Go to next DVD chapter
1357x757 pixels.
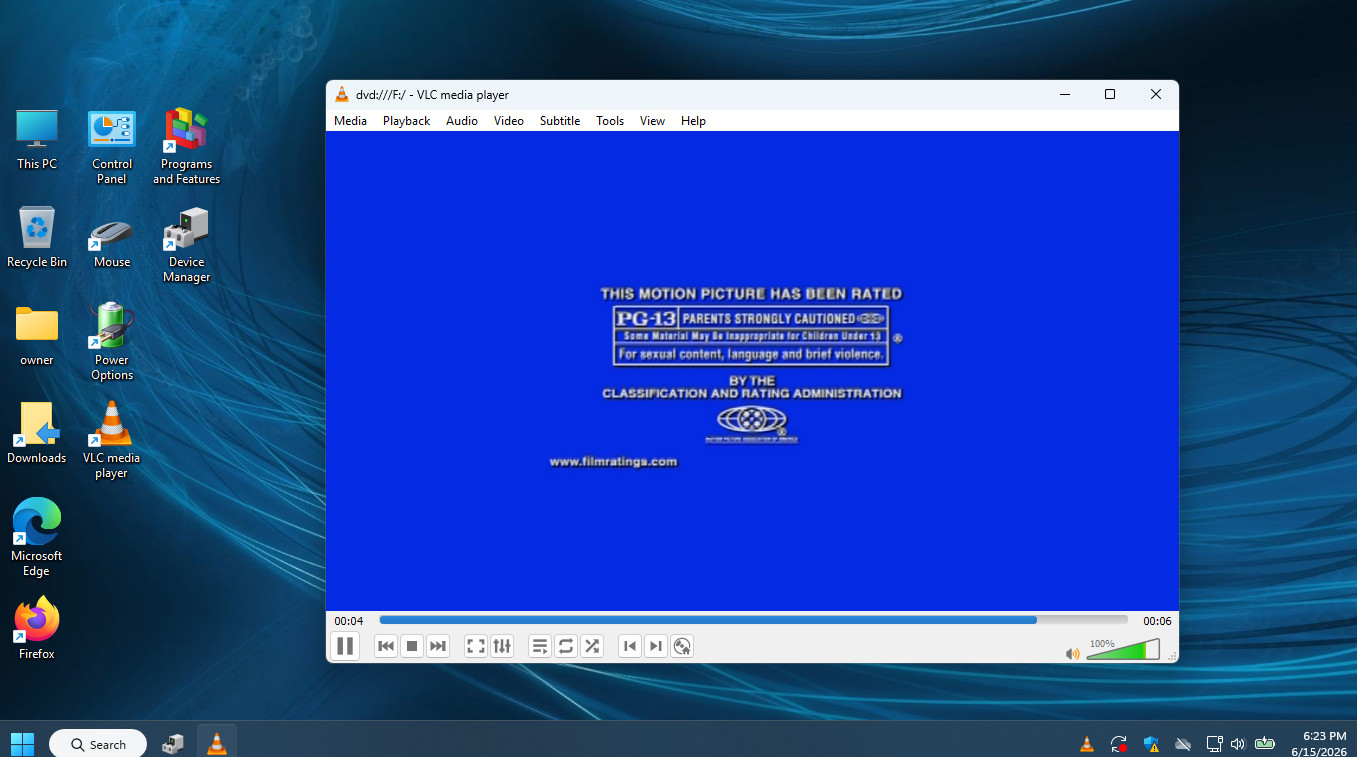click(656, 646)
